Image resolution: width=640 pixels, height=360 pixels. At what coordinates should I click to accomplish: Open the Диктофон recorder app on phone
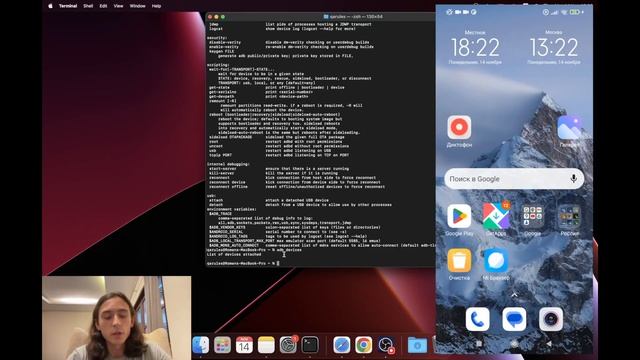tap(459, 127)
